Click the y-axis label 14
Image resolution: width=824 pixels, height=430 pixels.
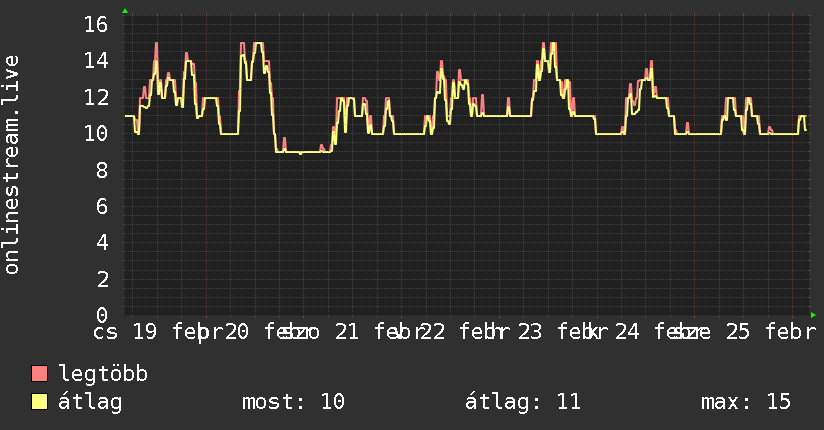pos(96,61)
